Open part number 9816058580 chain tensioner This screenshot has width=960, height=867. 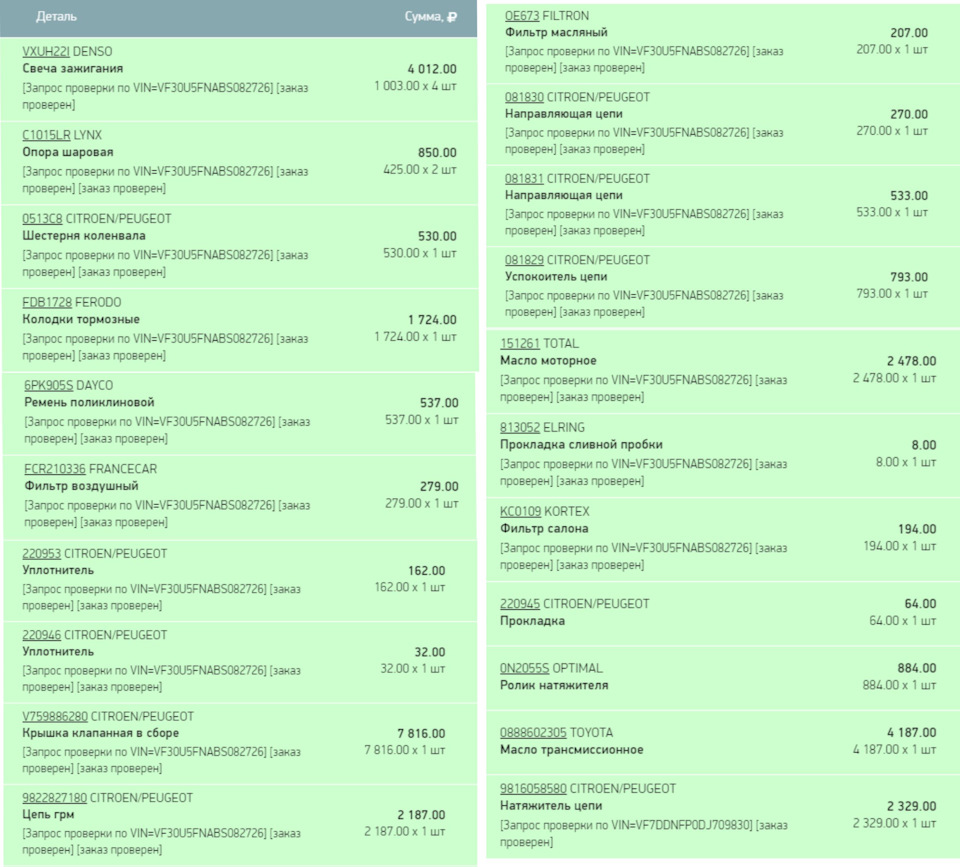click(x=533, y=788)
